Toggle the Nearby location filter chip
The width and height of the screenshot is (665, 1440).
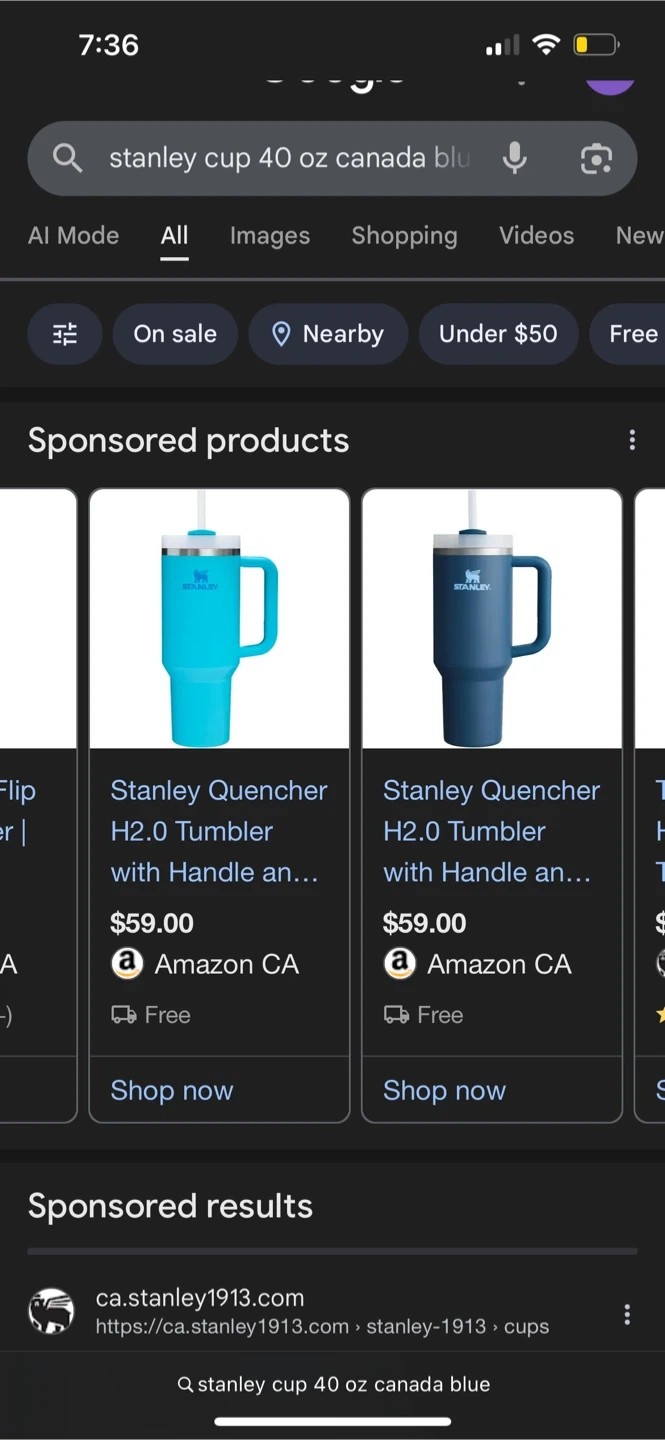click(x=328, y=334)
